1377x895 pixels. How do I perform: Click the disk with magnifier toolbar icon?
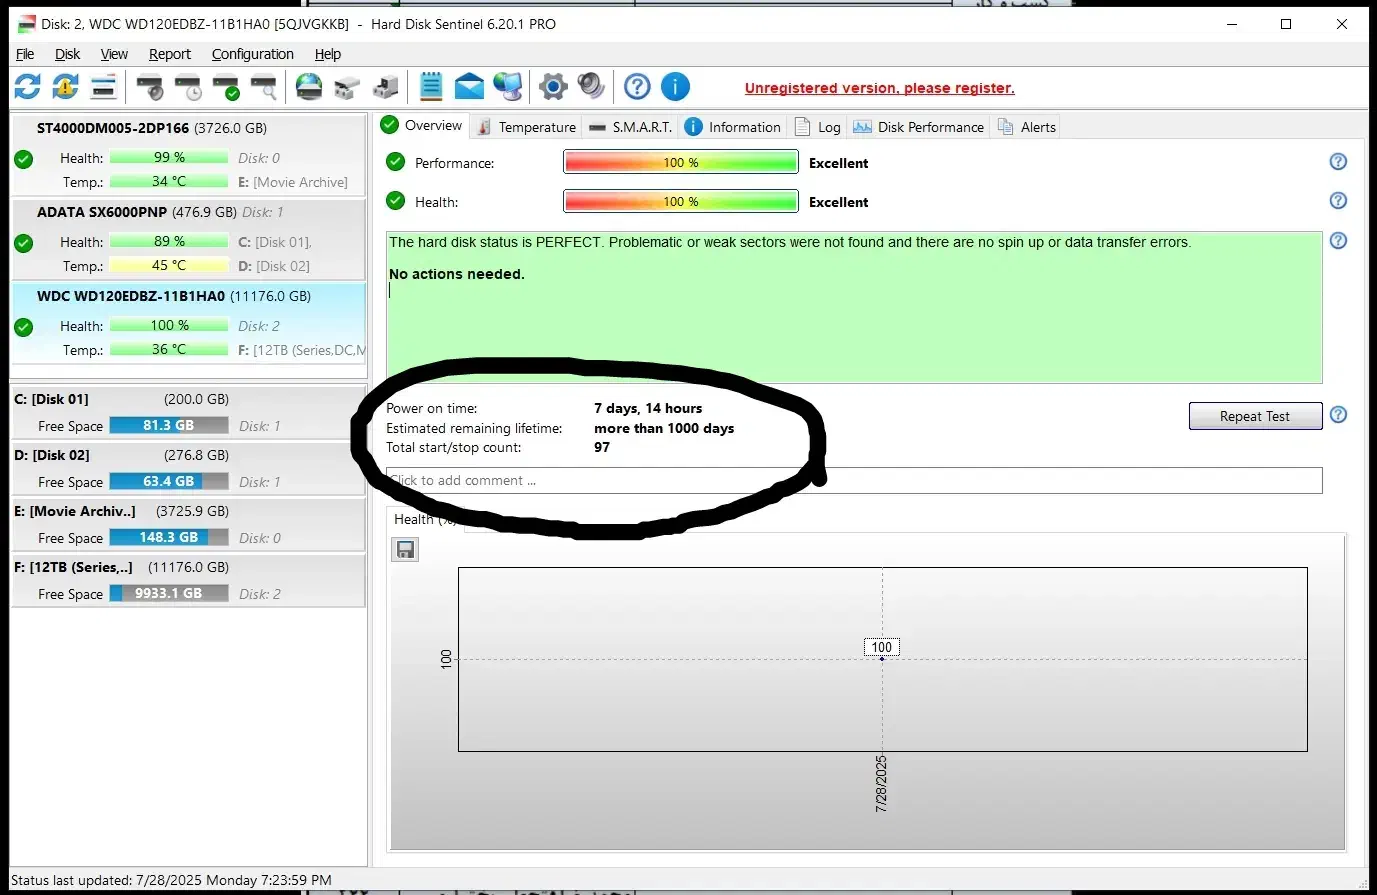264,87
